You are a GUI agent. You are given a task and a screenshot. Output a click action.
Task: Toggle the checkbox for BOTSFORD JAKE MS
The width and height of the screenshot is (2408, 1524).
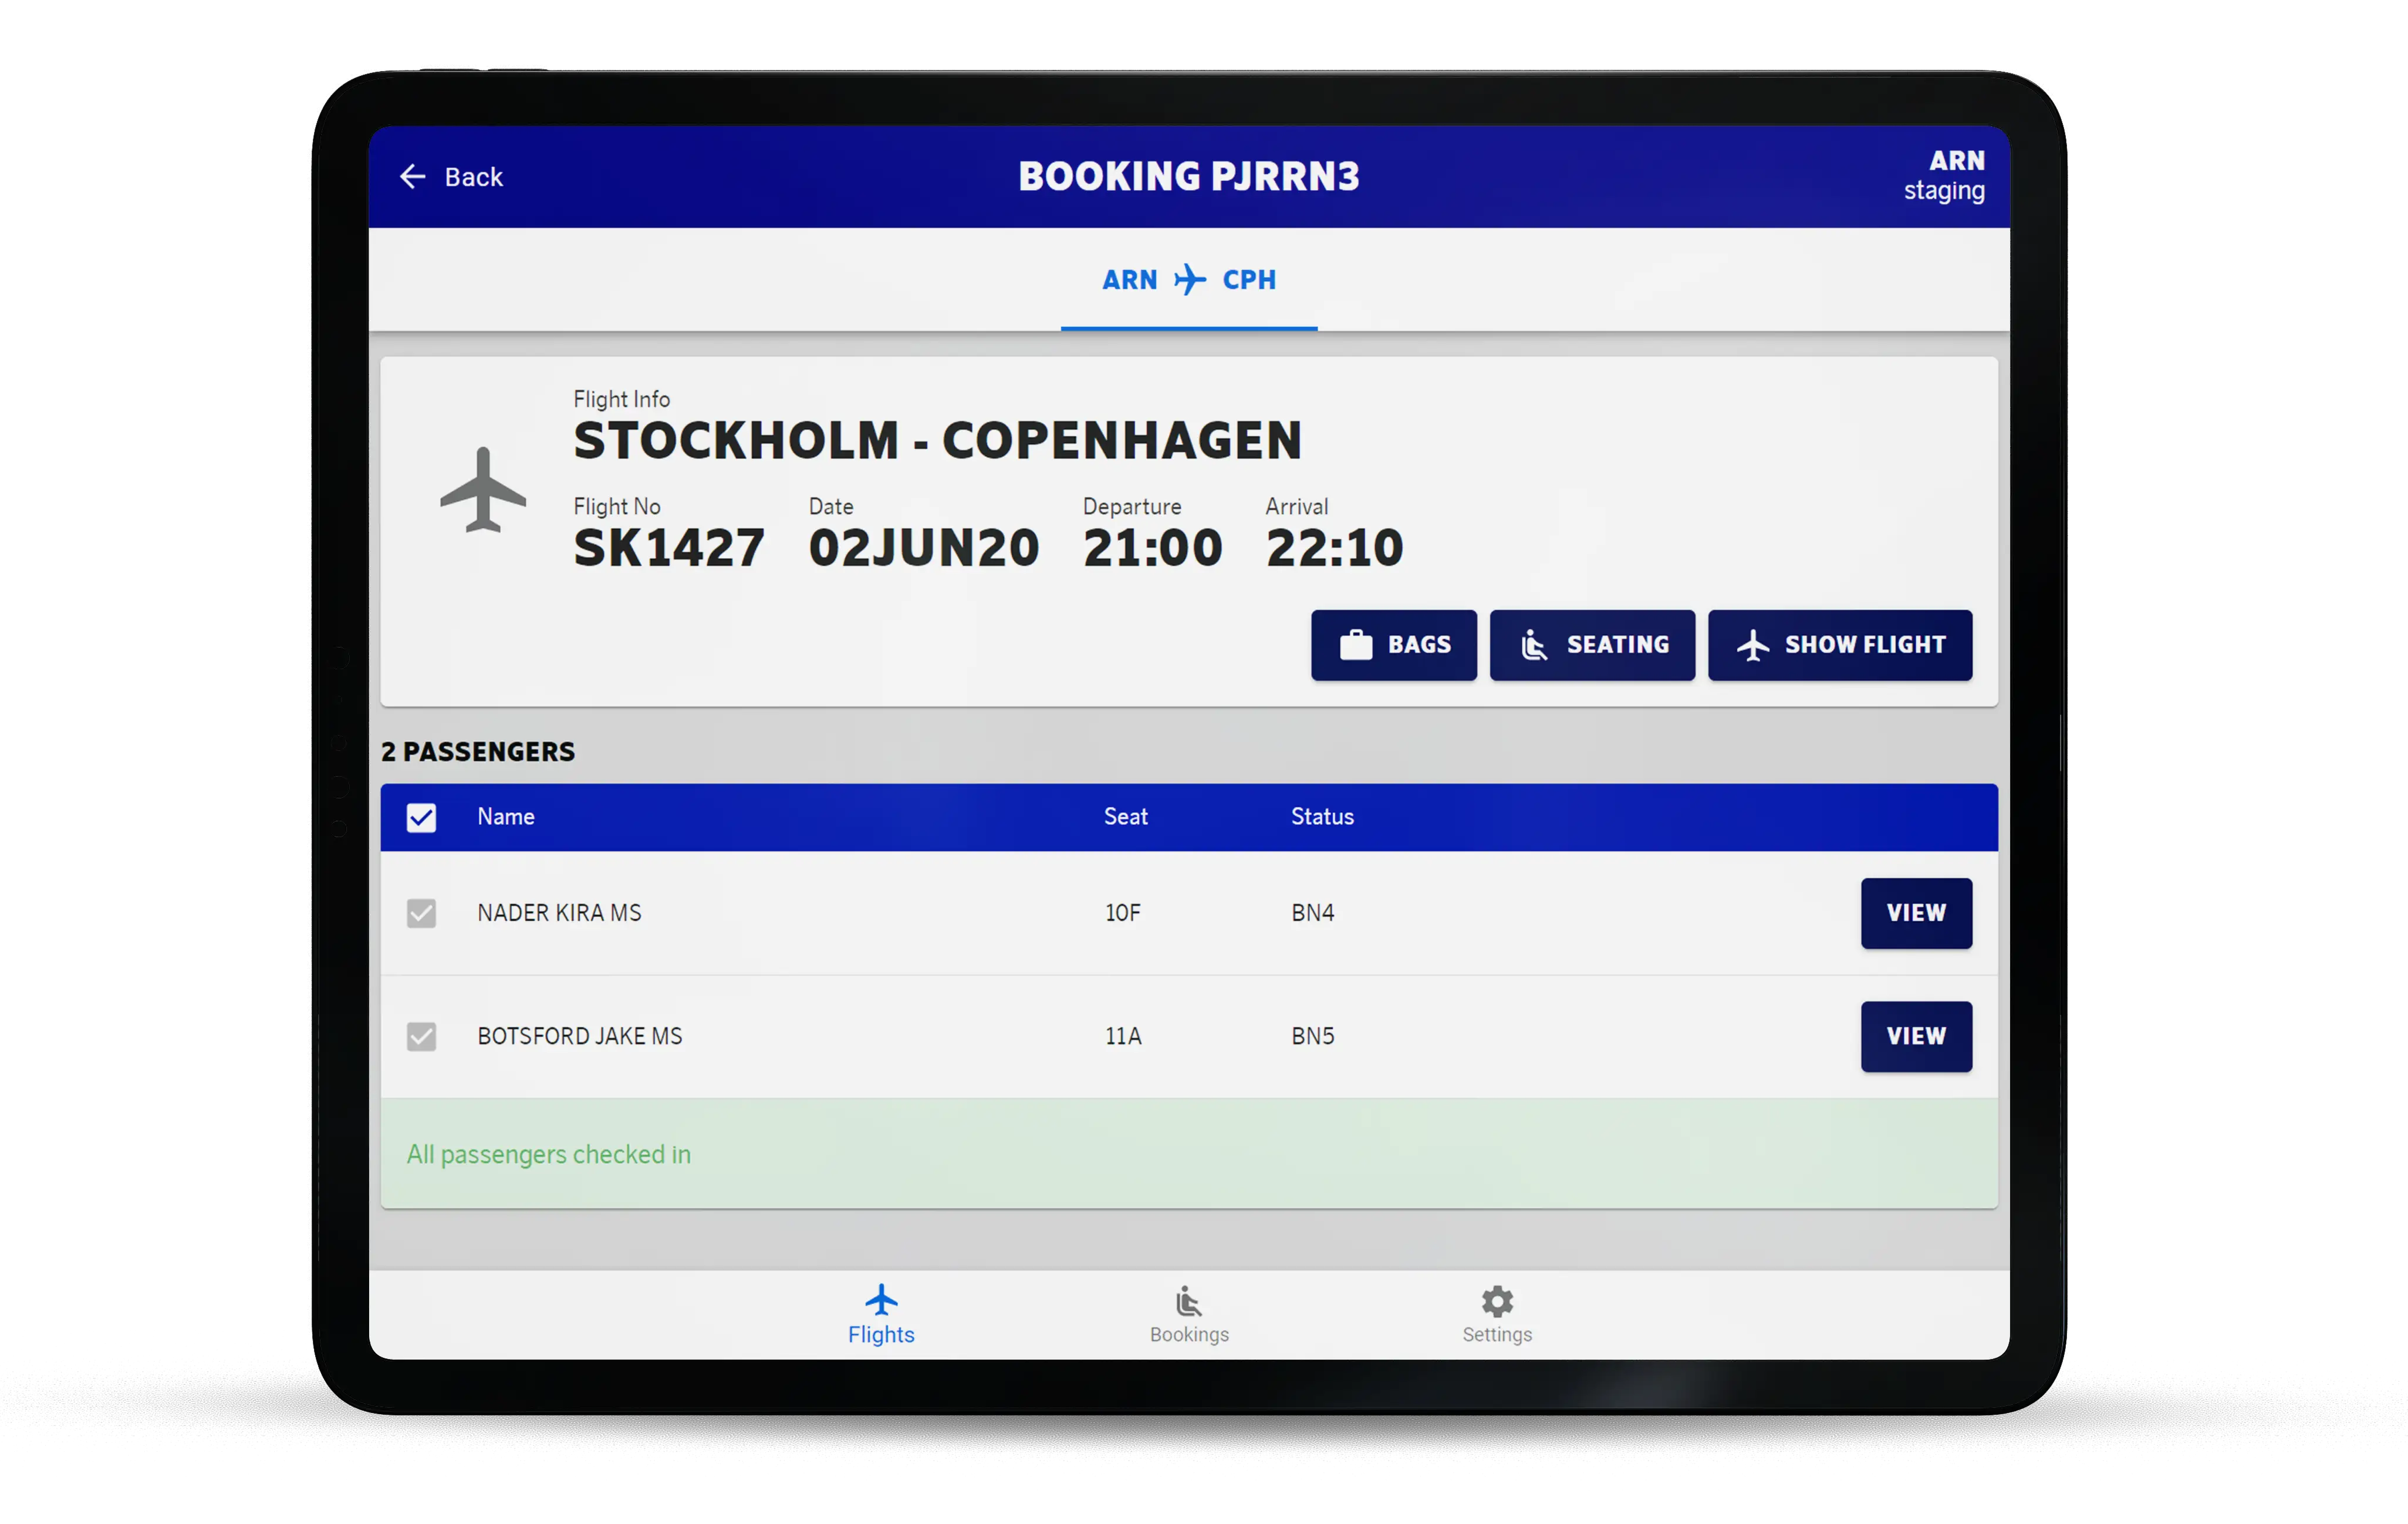421,1036
